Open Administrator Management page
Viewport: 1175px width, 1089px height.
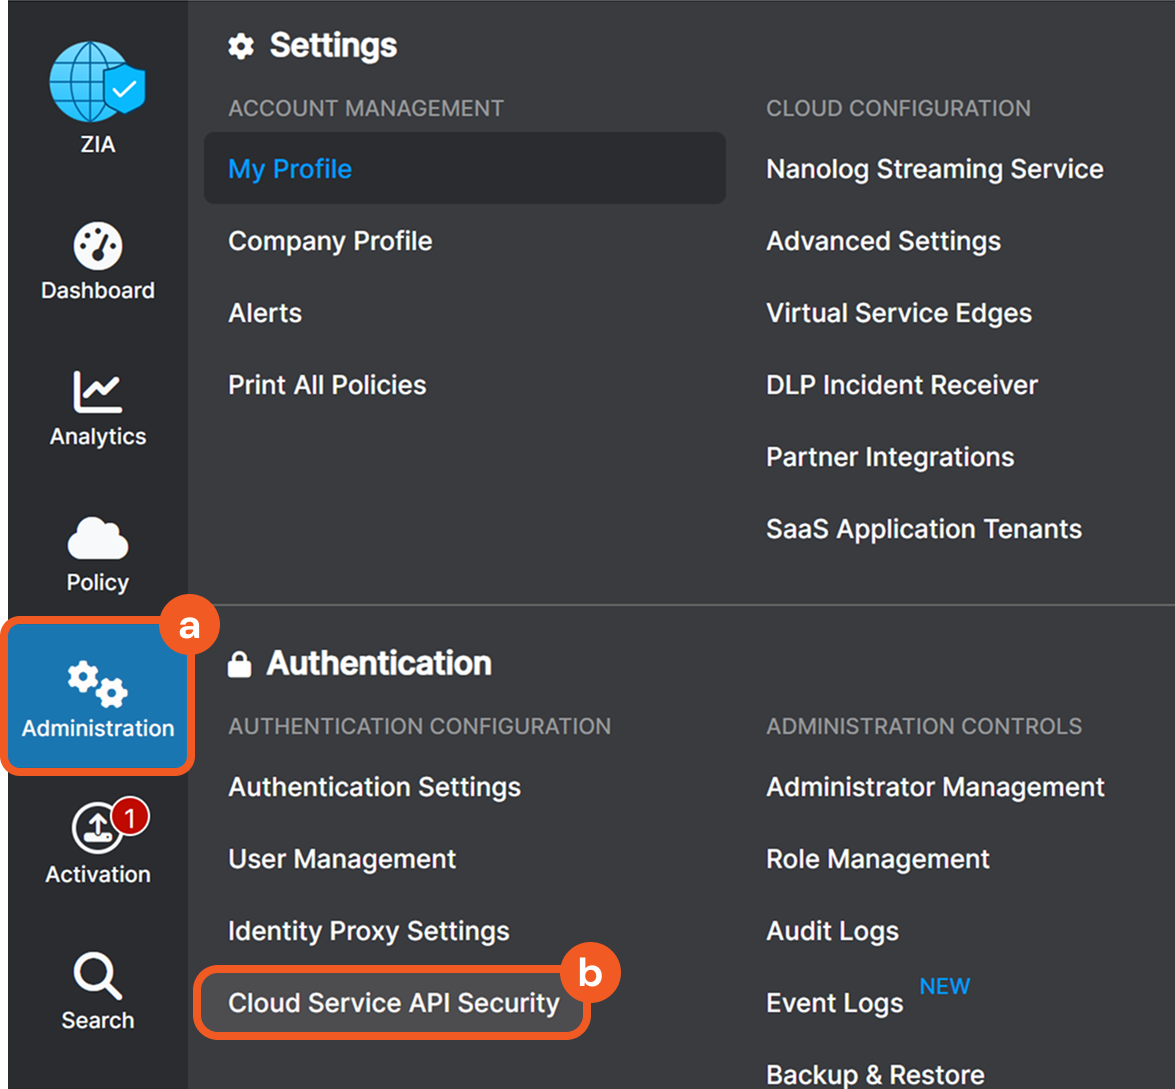pos(935,787)
